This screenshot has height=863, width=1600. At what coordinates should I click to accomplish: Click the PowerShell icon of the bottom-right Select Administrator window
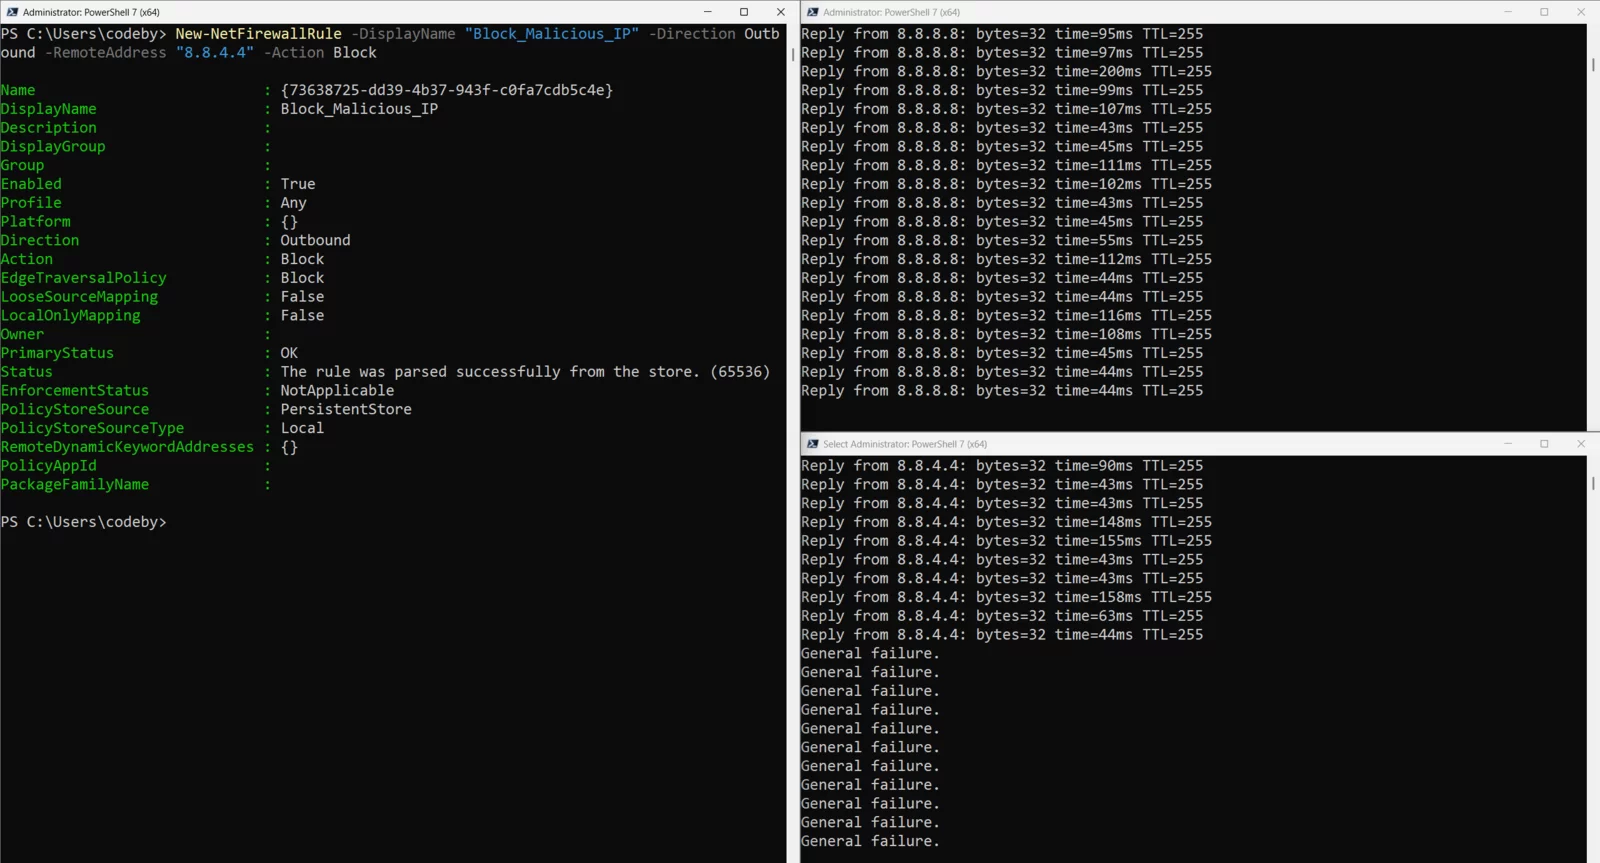813,444
